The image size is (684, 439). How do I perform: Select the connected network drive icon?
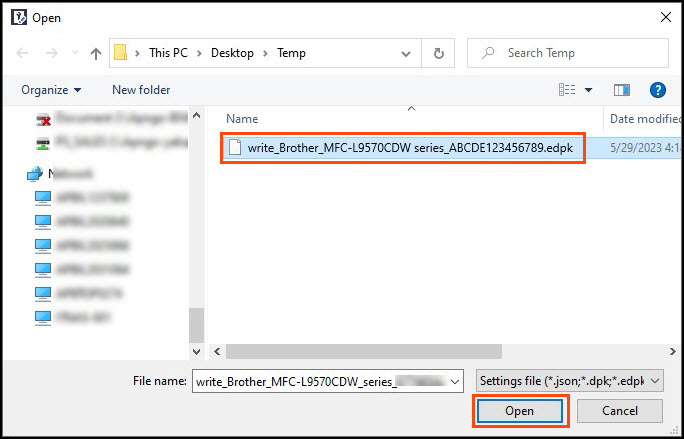coord(43,142)
